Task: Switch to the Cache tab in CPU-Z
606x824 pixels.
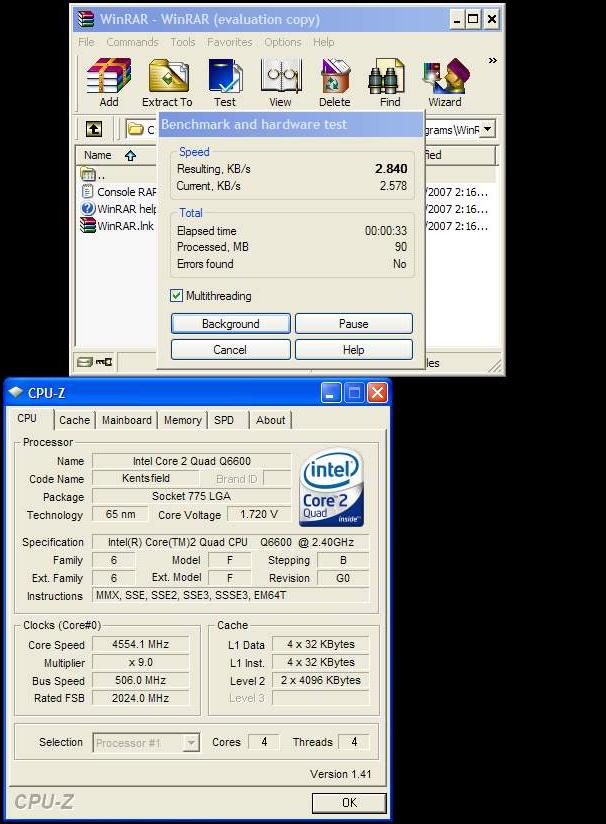Action: pyautogui.click(x=74, y=420)
